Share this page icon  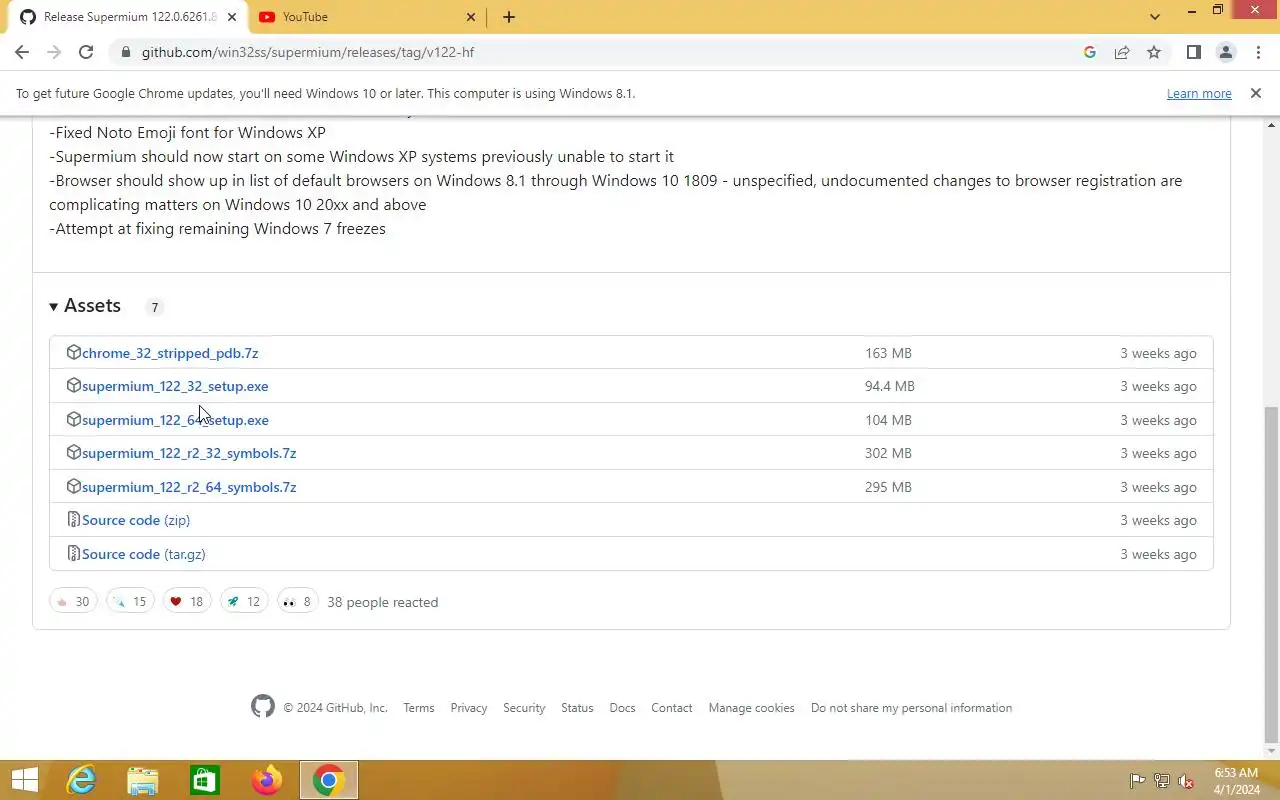tap(1122, 52)
